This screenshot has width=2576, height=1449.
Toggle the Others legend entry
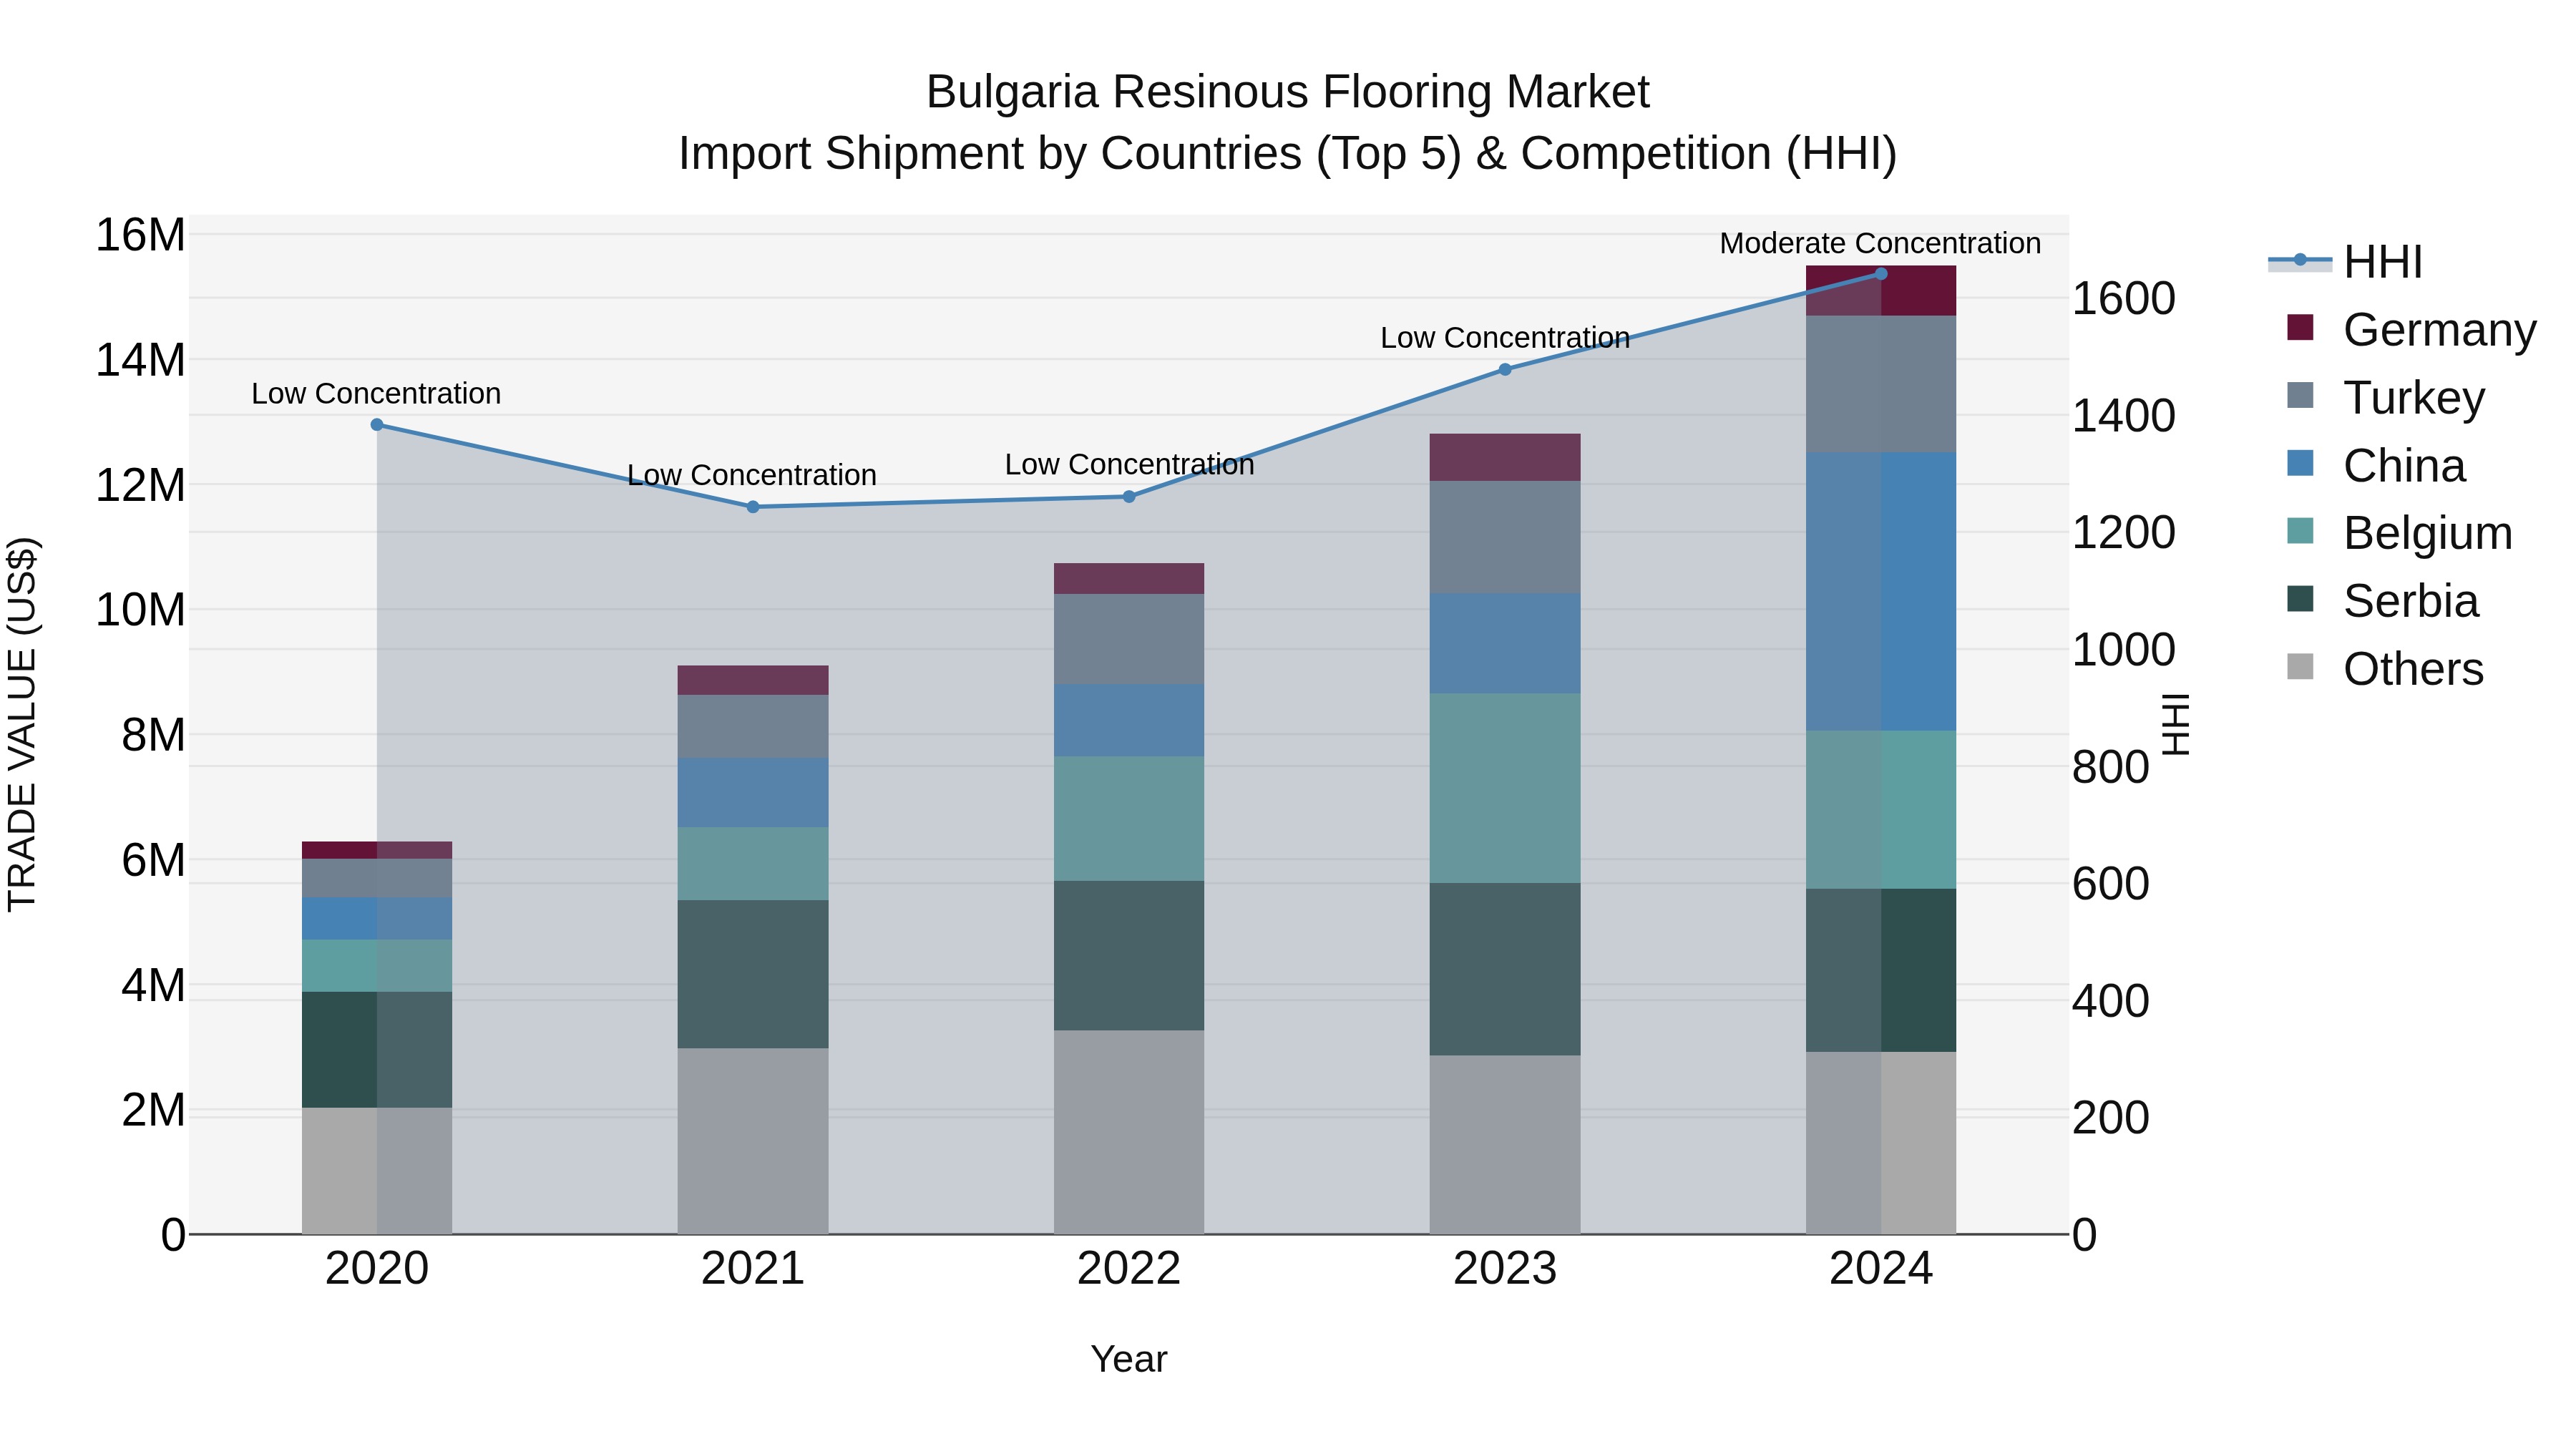(x=2385, y=668)
